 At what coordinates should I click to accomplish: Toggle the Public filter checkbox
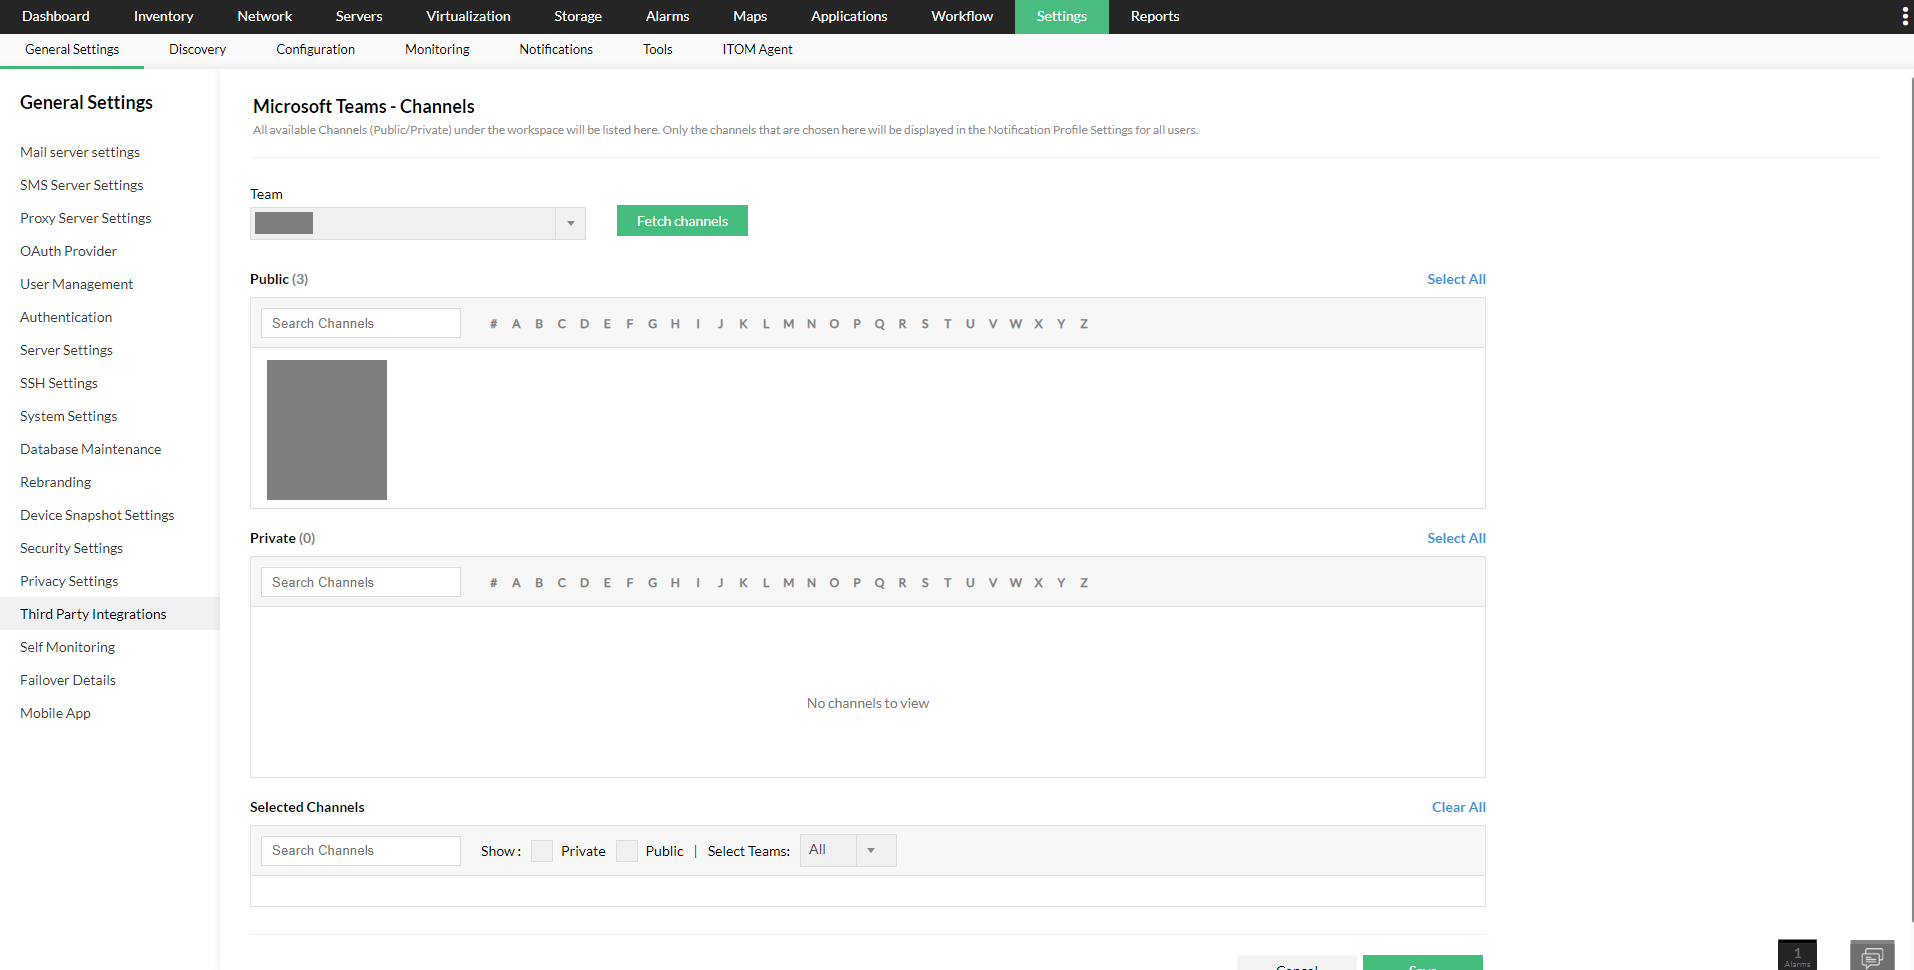click(627, 851)
